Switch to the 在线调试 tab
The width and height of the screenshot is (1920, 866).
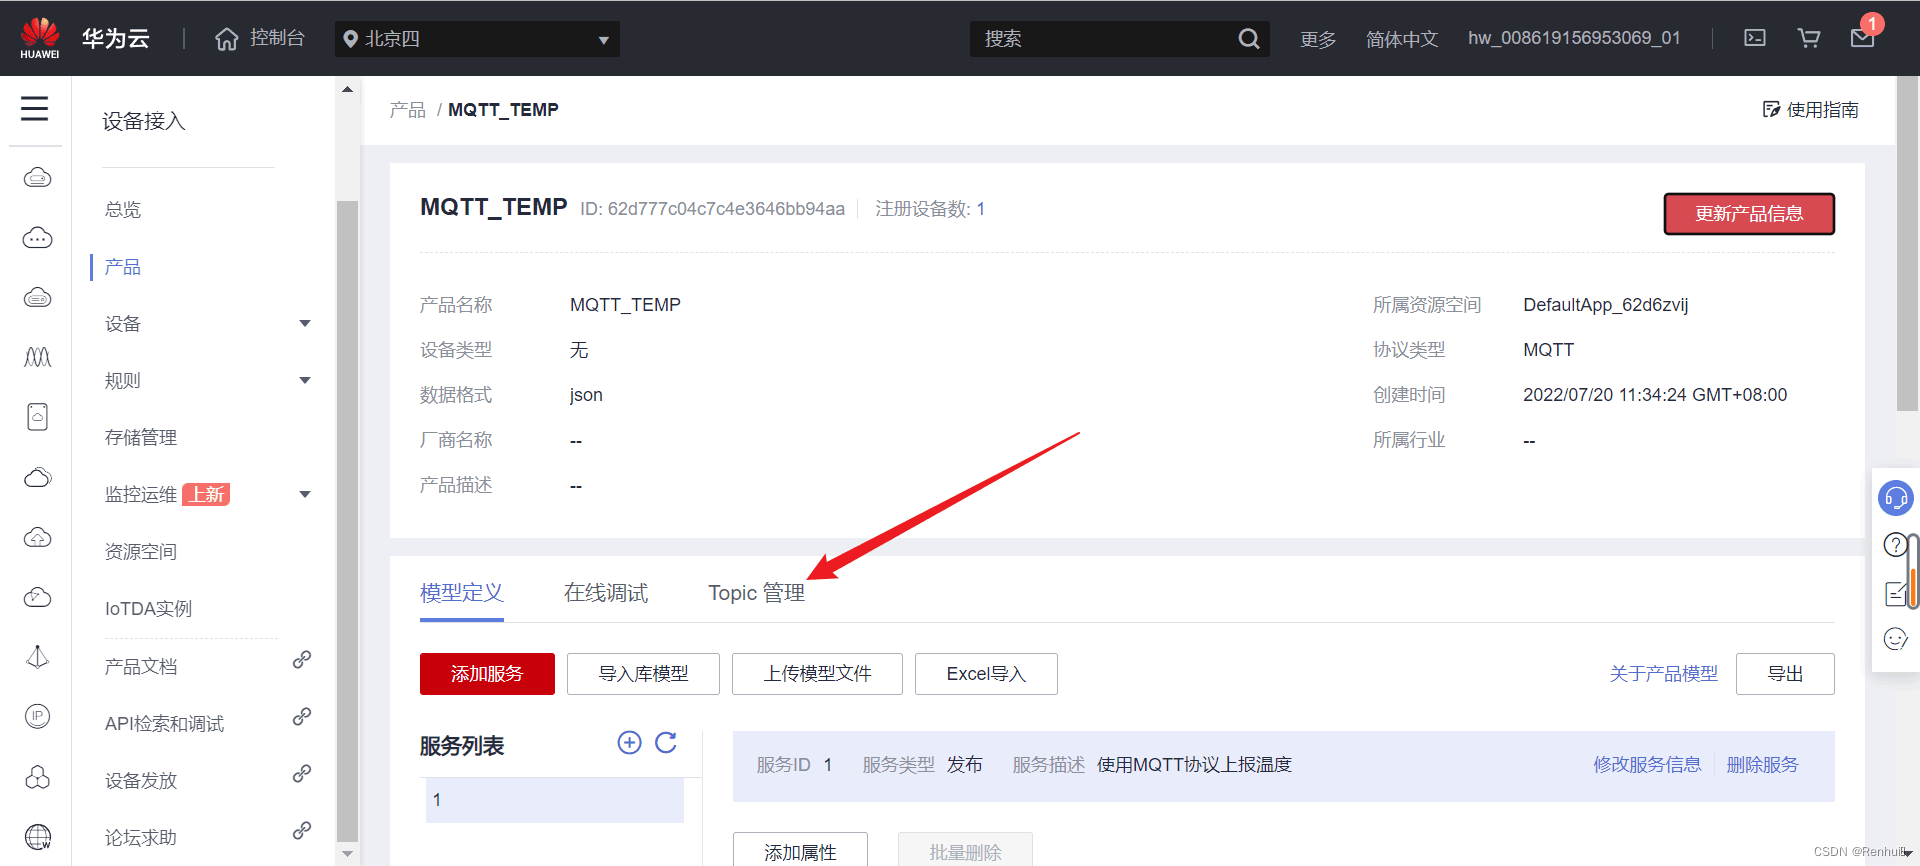pos(606,593)
